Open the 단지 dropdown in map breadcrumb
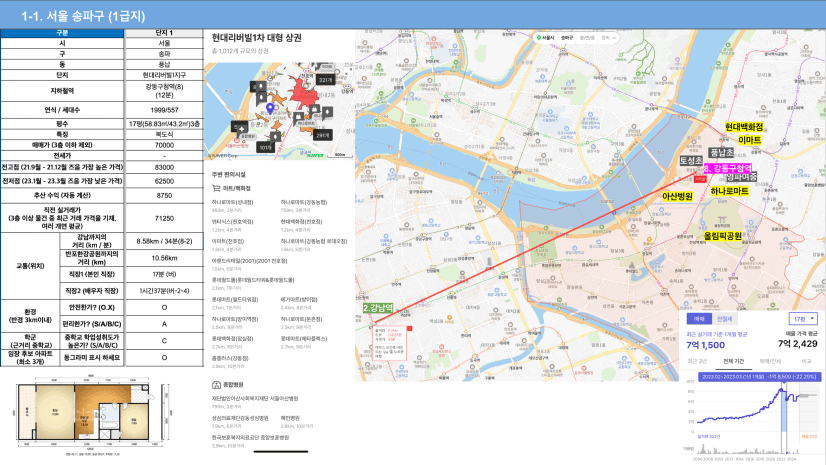 [x=608, y=38]
